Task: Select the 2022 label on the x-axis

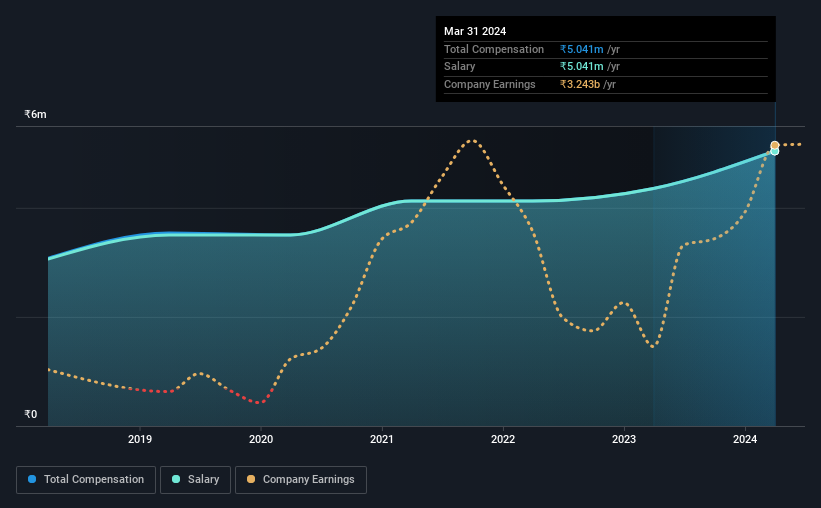Action: coord(503,439)
